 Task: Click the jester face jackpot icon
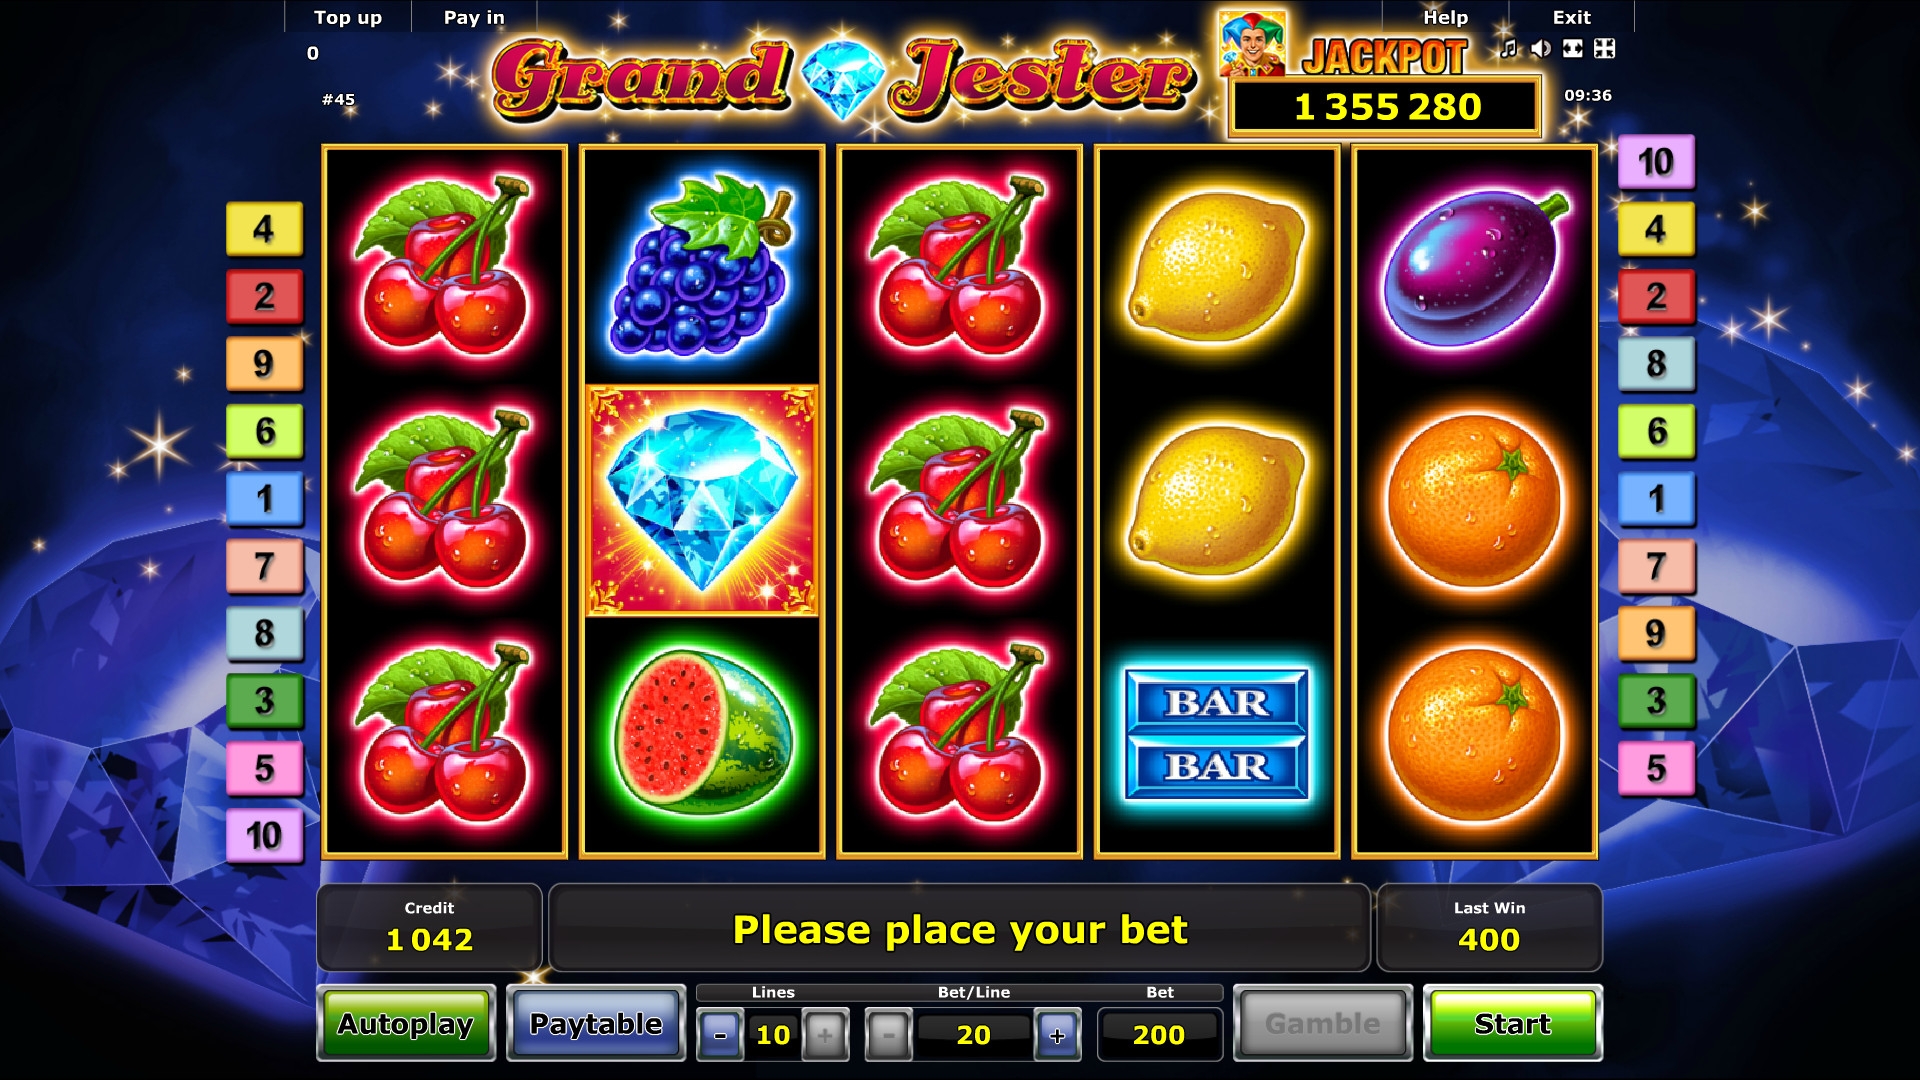1252,44
